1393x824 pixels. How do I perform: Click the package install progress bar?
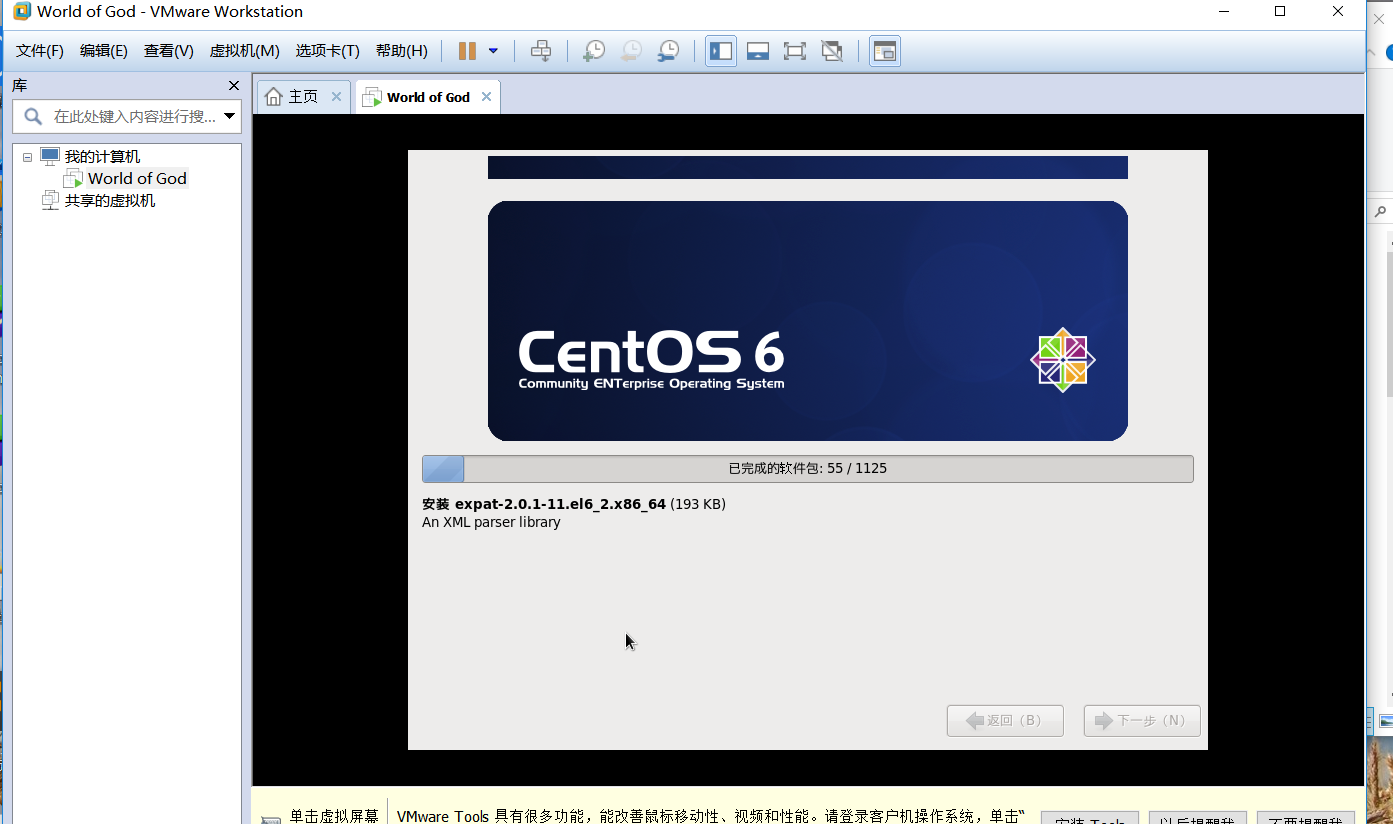click(x=808, y=469)
